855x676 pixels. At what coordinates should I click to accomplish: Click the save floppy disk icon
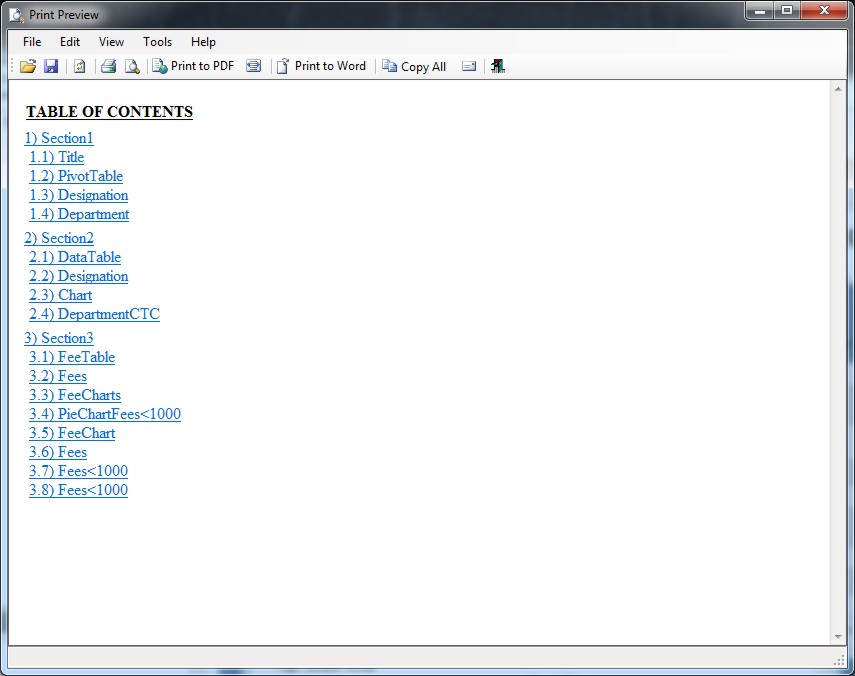tap(51, 66)
